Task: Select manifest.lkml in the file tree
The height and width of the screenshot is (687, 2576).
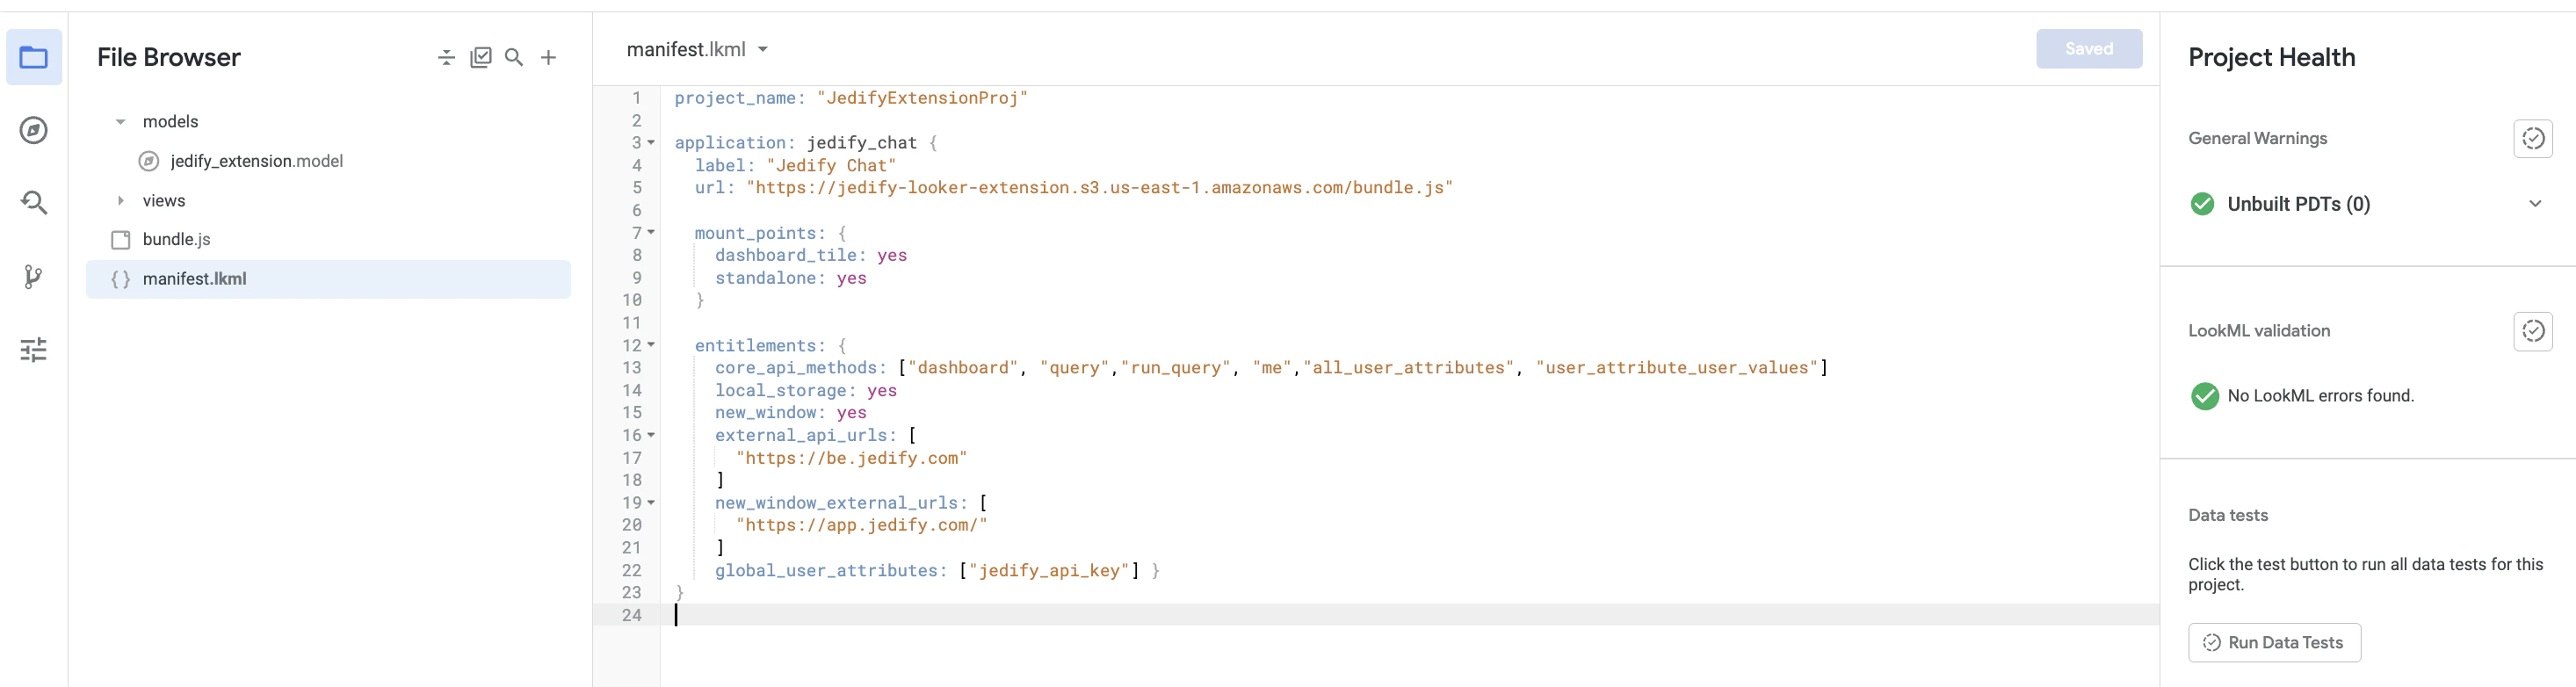Action: click(x=328, y=279)
